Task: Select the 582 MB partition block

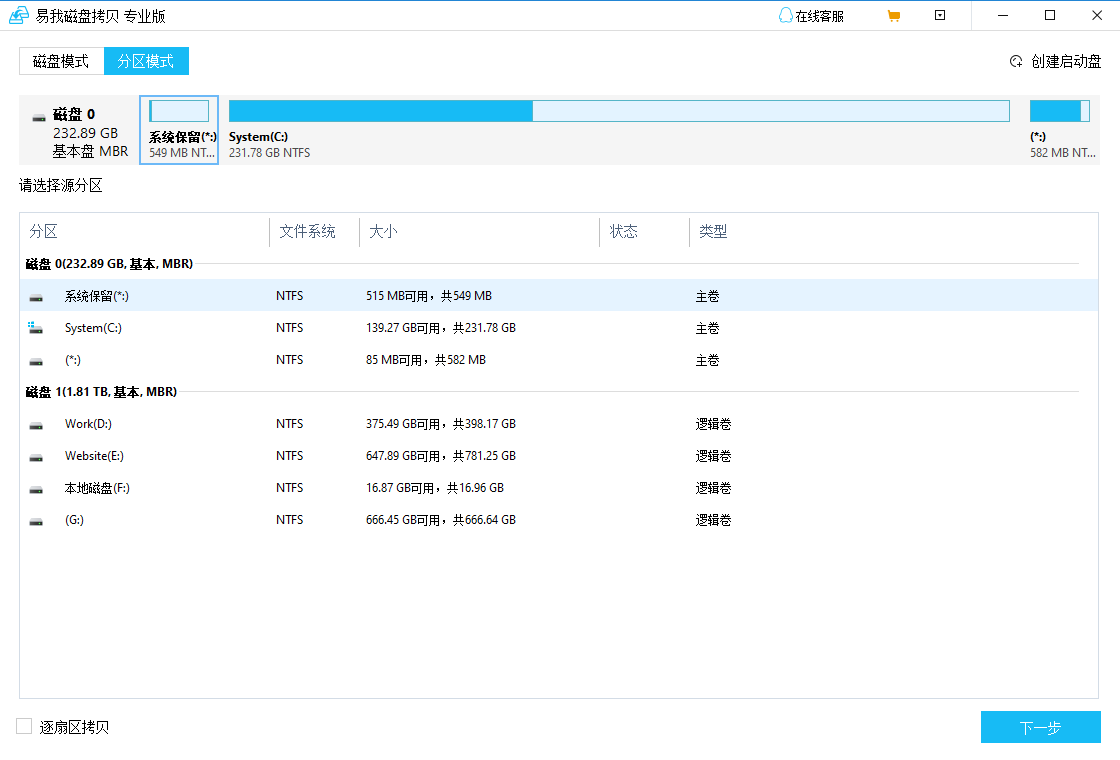Action: click(1061, 130)
